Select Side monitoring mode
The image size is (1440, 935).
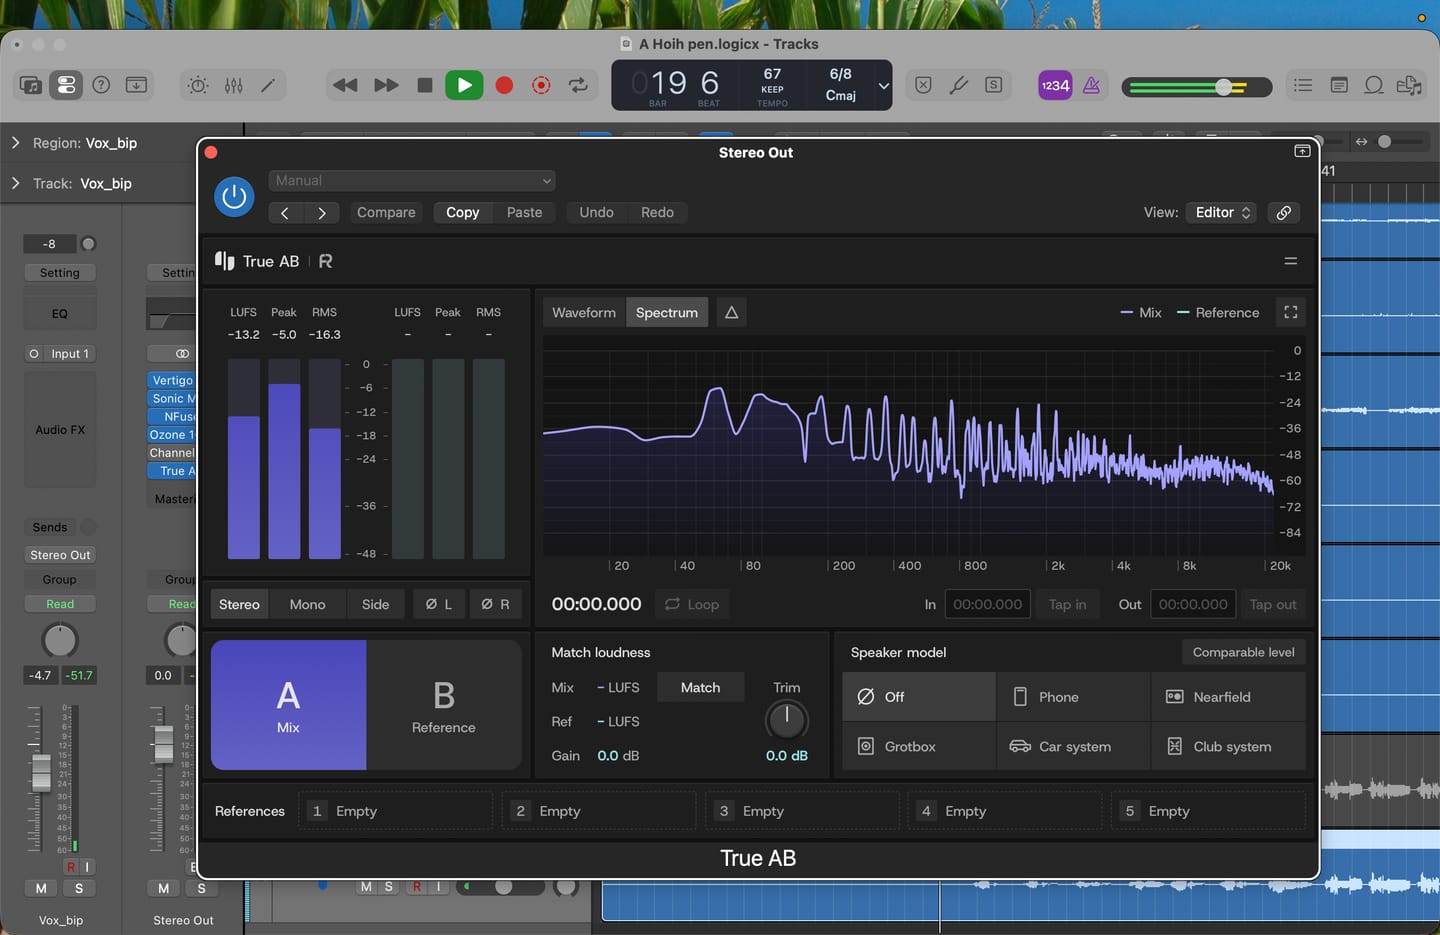[375, 604]
